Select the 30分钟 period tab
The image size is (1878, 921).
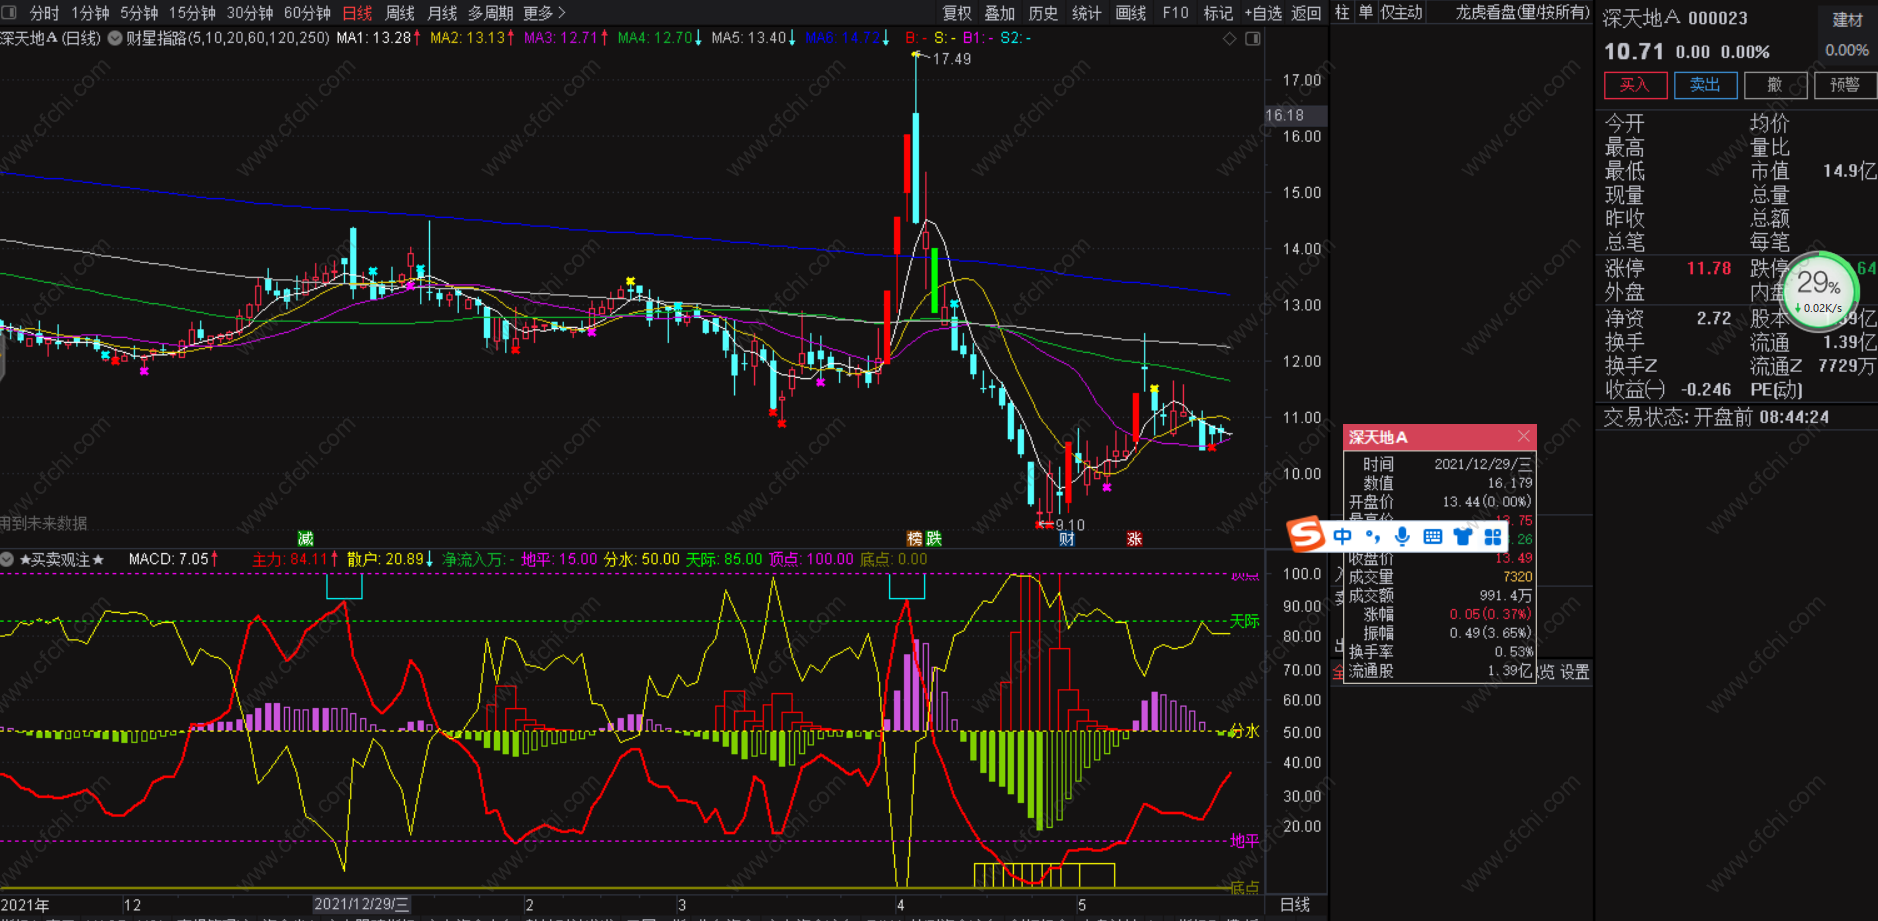click(x=250, y=13)
